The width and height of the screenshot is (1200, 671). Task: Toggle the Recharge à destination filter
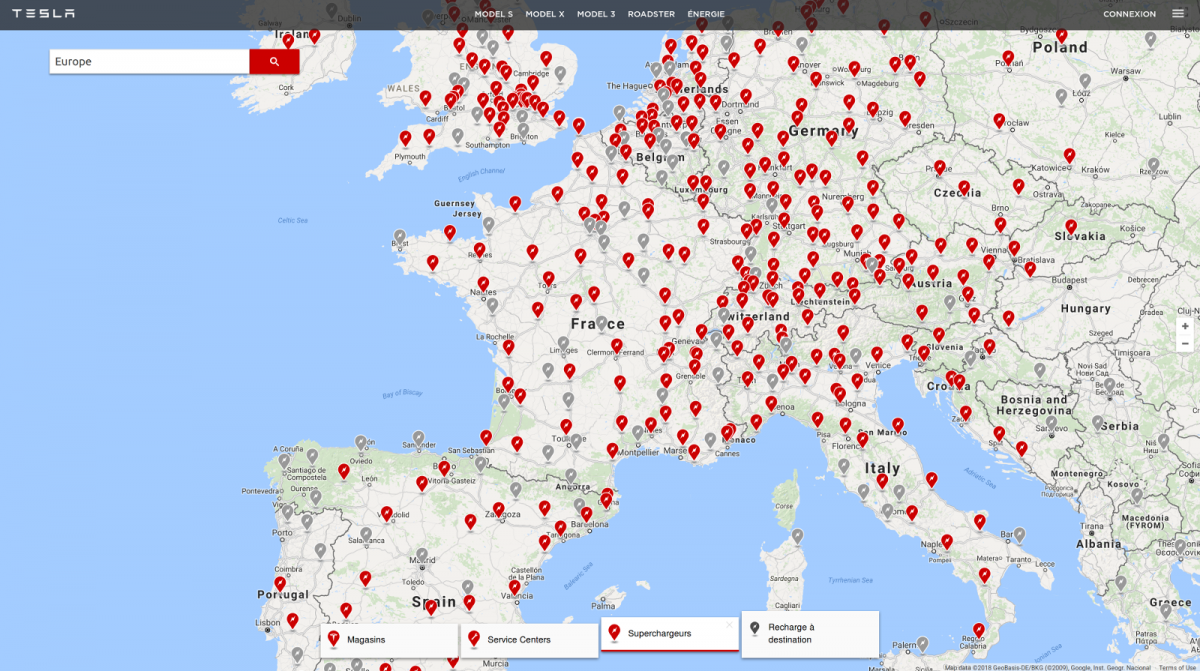tap(810, 633)
